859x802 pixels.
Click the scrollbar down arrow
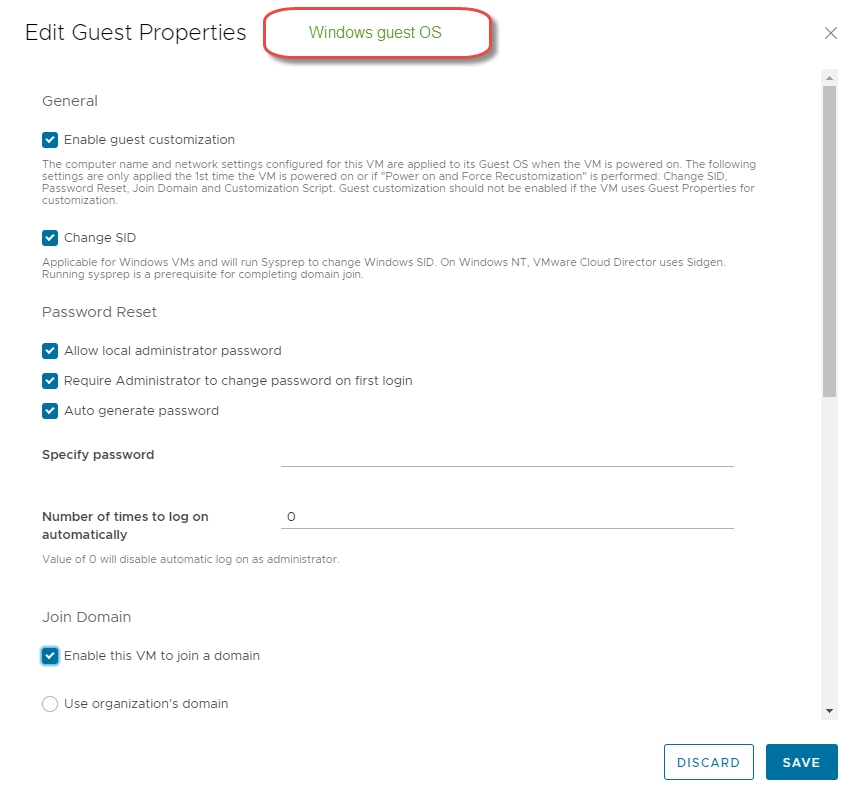[x=829, y=710]
